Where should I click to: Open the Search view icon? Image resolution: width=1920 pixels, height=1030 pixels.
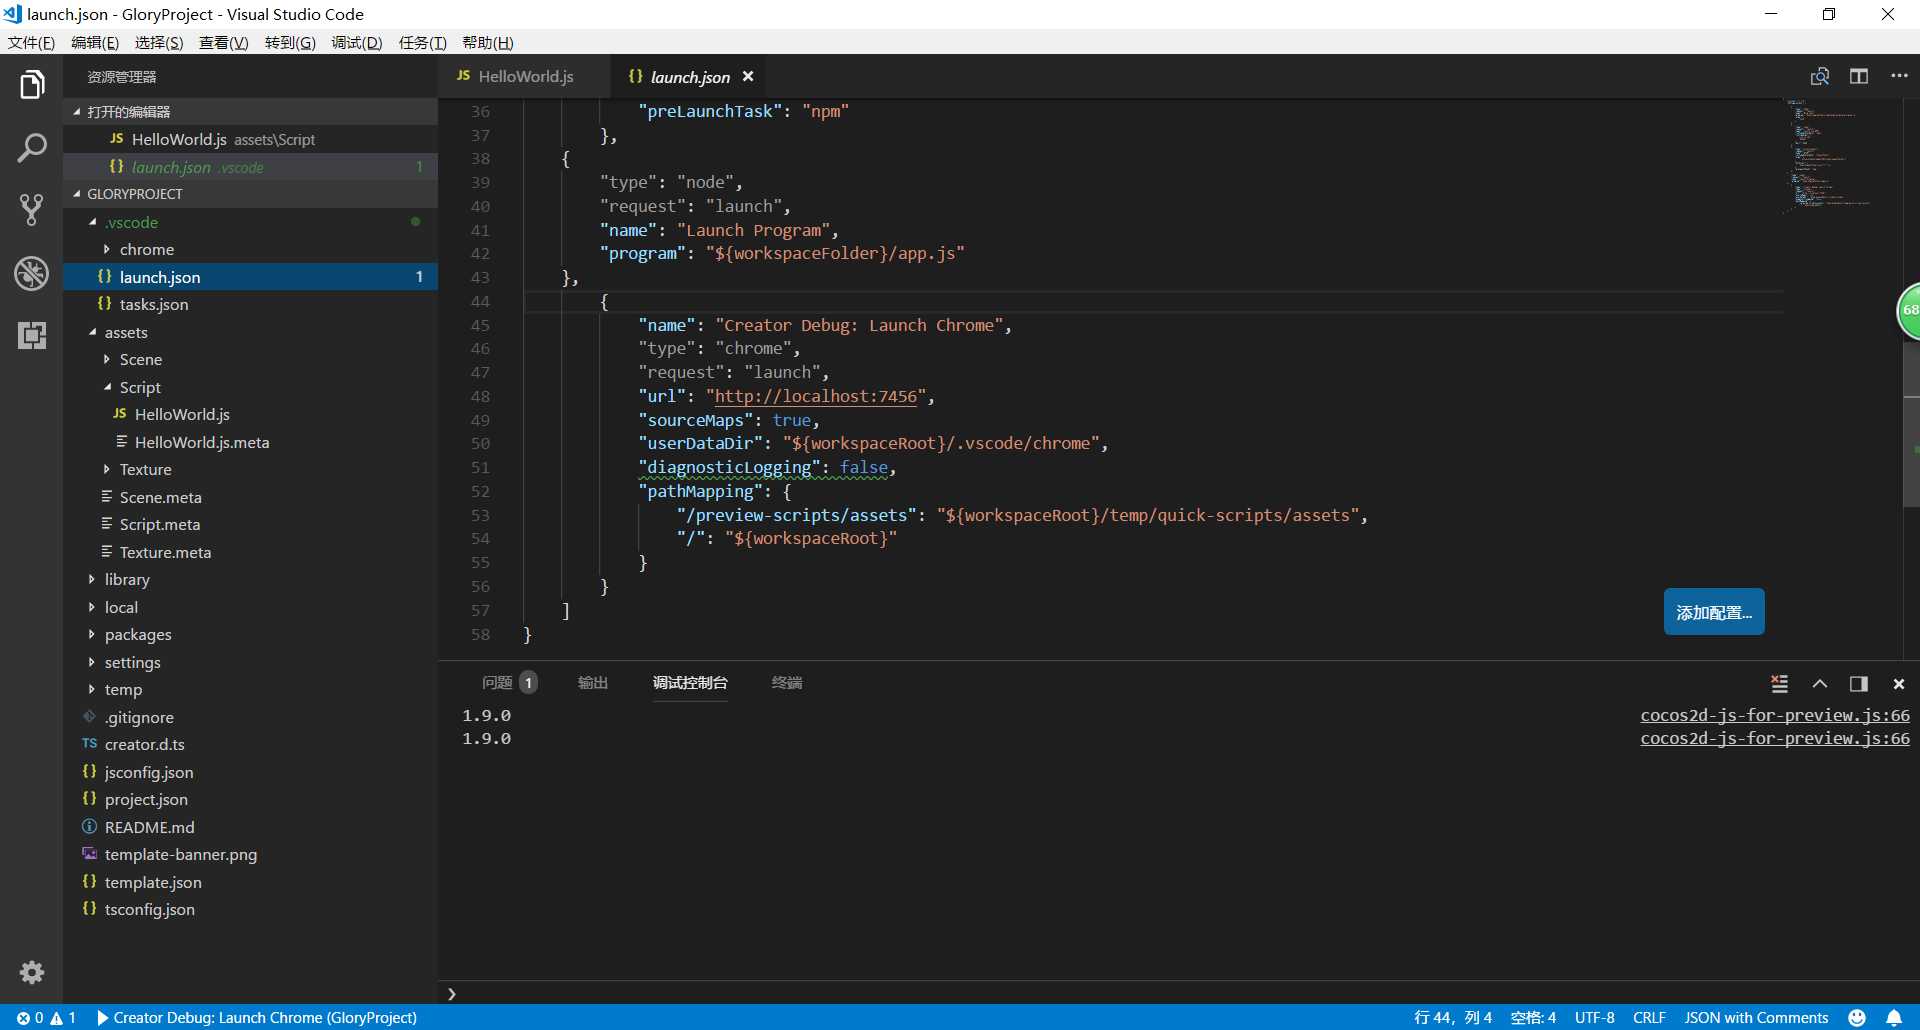[32, 148]
